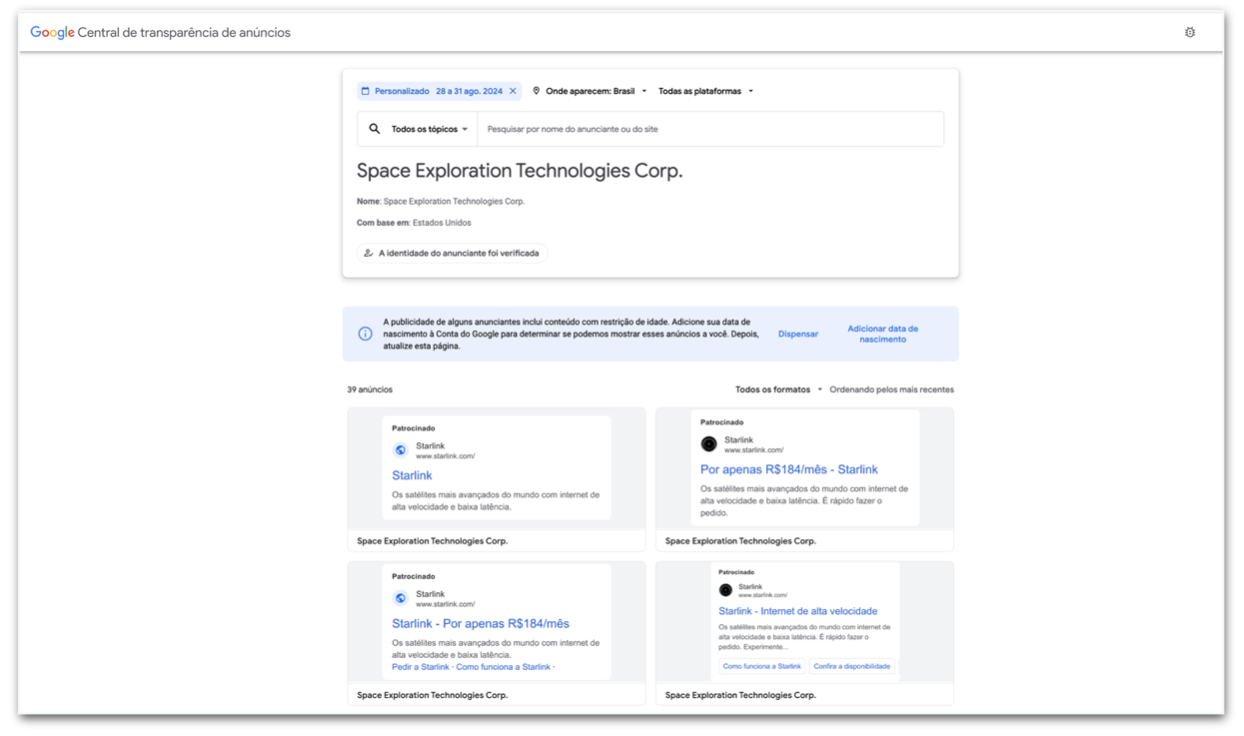The height and width of the screenshot is (736, 1244).
Task: Open 'Starlink - Internet de alta velocidade' headline
Action: point(798,611)
